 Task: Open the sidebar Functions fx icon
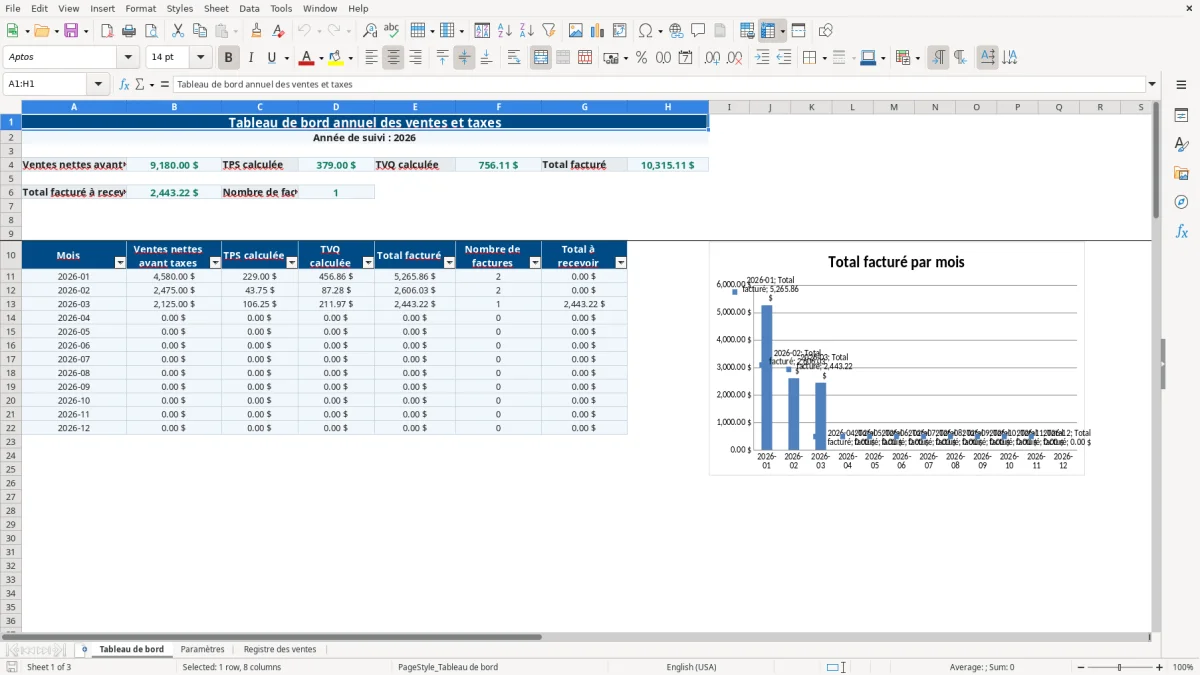(x=1181, y=231)
